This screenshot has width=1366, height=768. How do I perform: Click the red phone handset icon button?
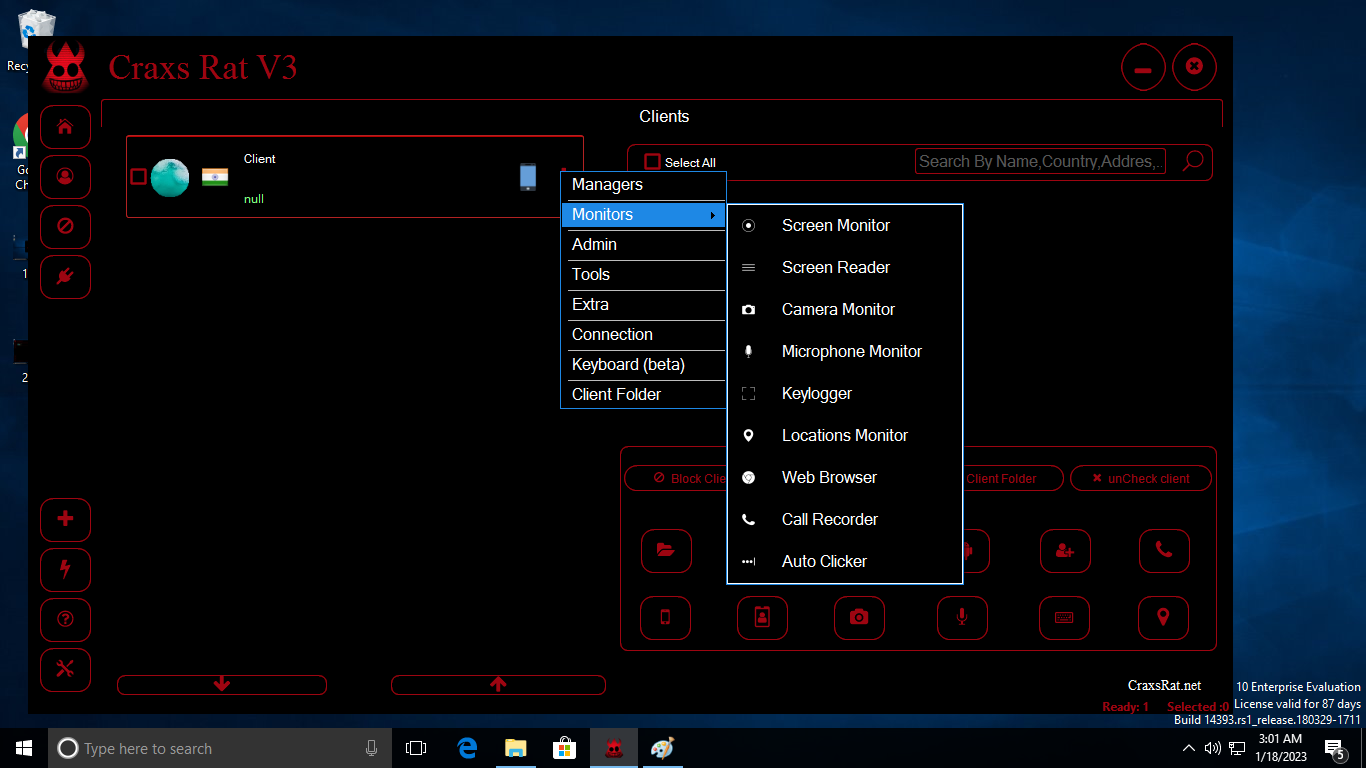point(1164,551)
